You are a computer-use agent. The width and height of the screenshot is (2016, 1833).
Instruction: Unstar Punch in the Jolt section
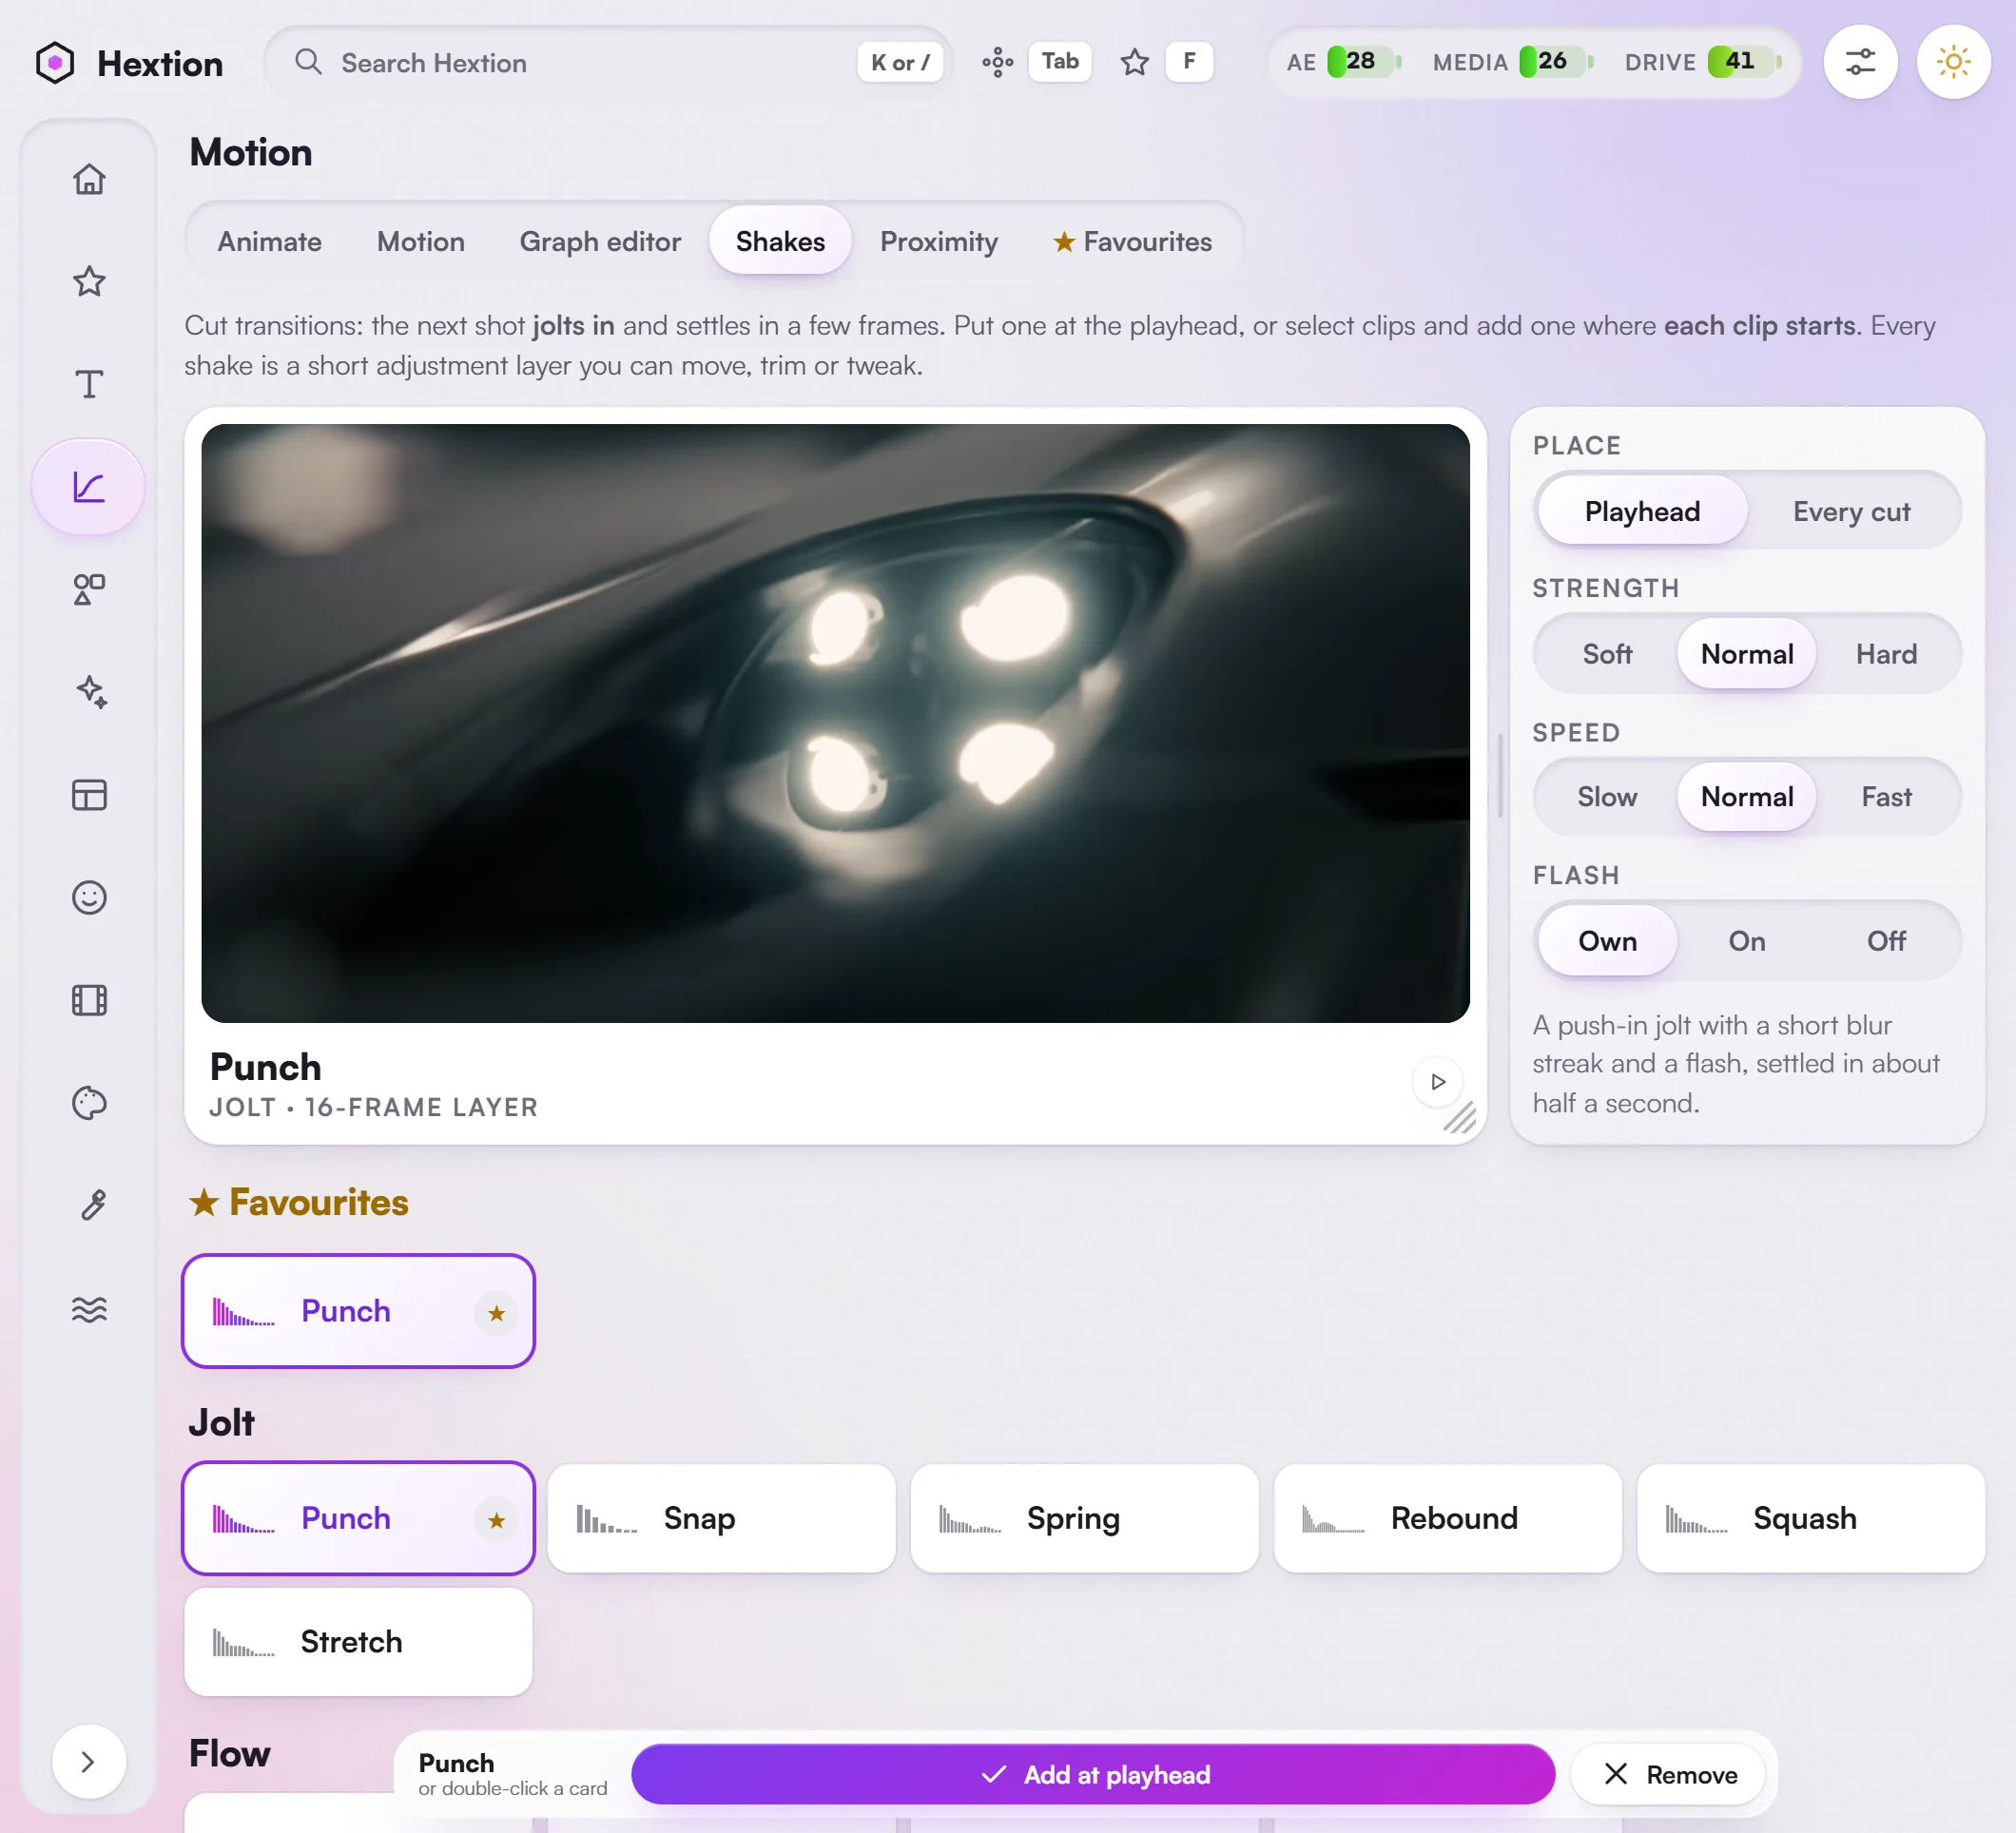[496, 1521]
